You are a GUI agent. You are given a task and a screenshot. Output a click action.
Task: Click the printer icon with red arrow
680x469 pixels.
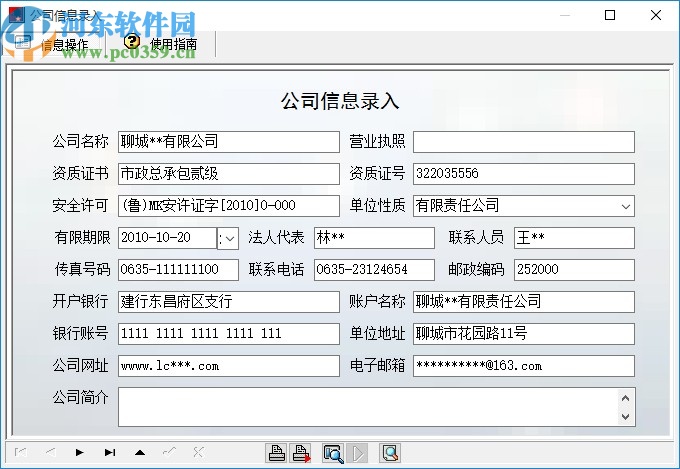(302, 453)
